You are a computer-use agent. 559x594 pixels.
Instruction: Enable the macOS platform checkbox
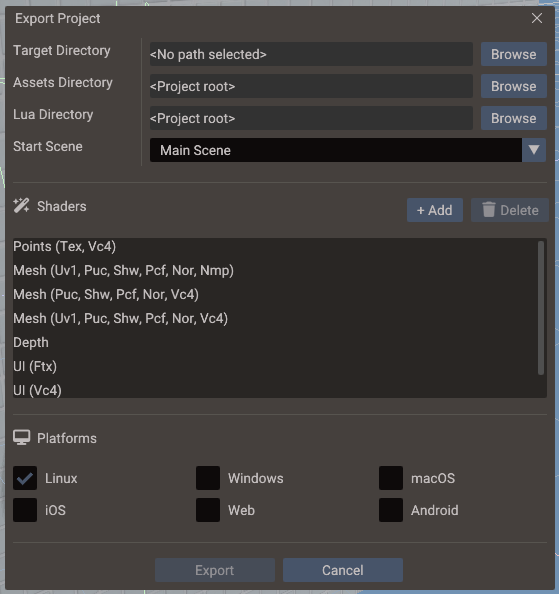391,478
